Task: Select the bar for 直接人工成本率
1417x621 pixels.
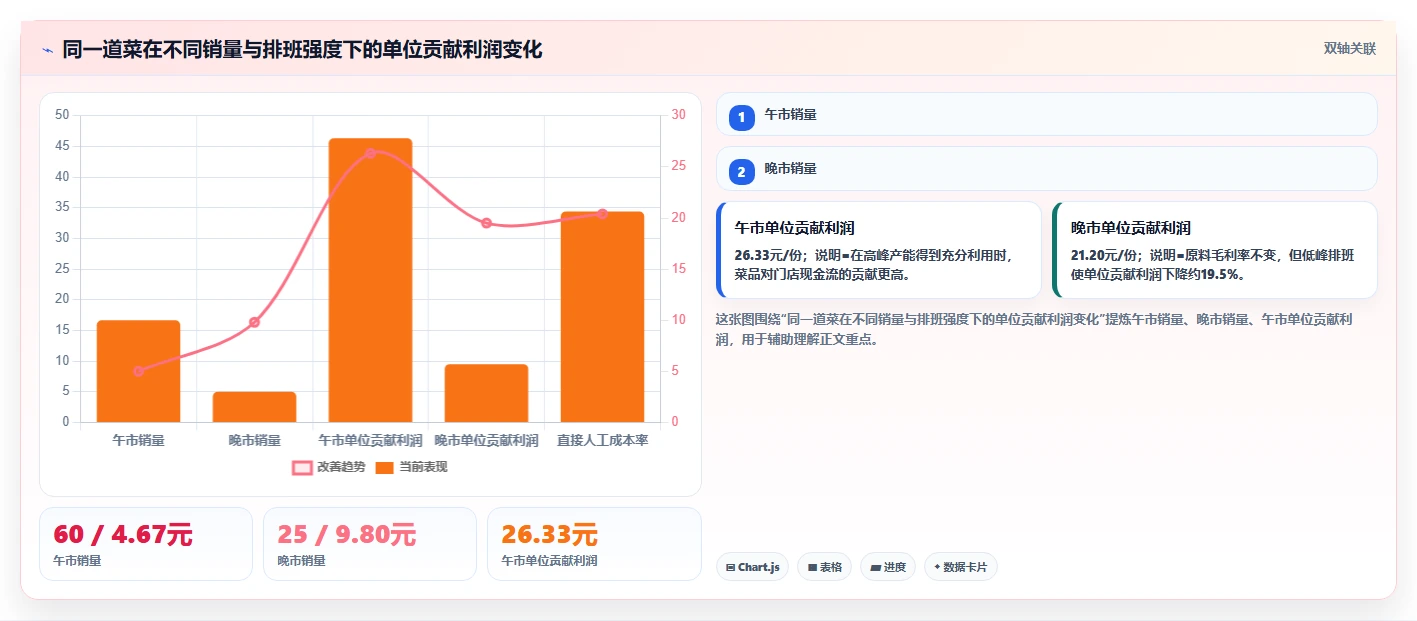Action: (x=602, y=317)
